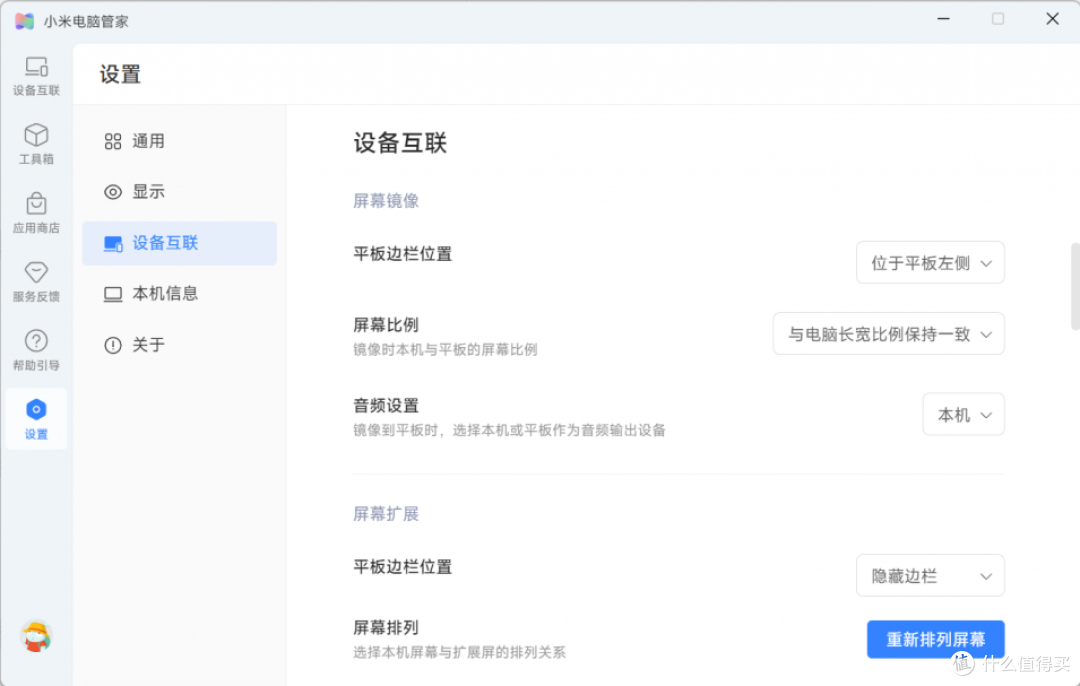
Task: Select the 显示 settings category
Action: point(179,191)
